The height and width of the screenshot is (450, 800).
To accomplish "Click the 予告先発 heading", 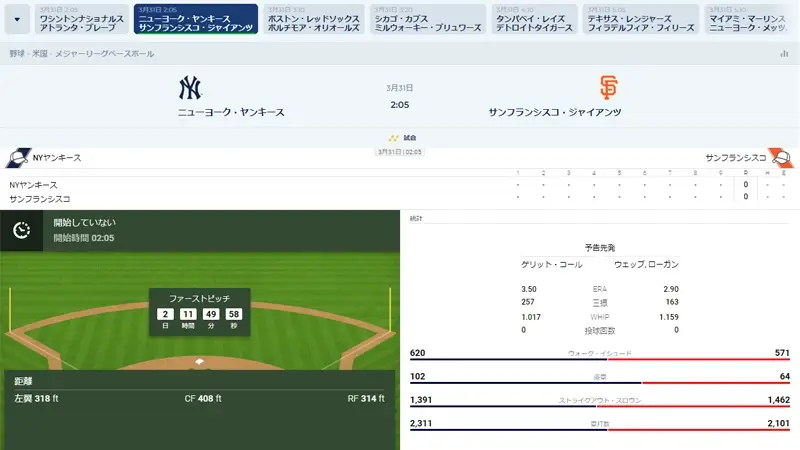I will pos(600,248).
